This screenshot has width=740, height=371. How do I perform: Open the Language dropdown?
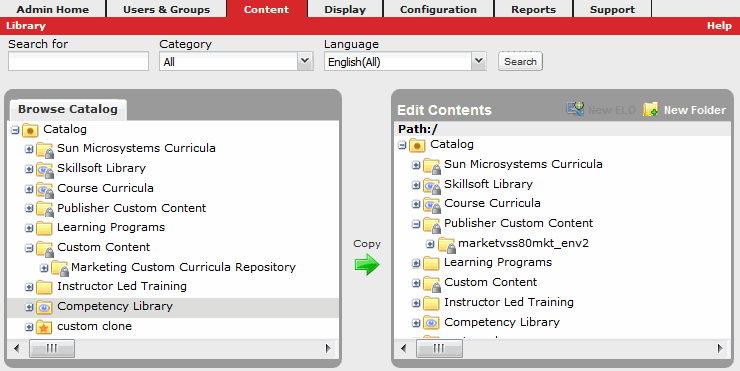[x=479, y=61]
